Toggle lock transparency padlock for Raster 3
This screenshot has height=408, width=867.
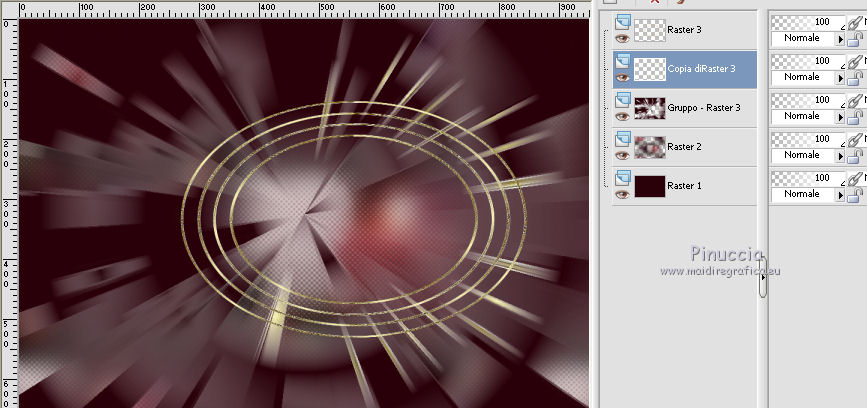(855, 39)
